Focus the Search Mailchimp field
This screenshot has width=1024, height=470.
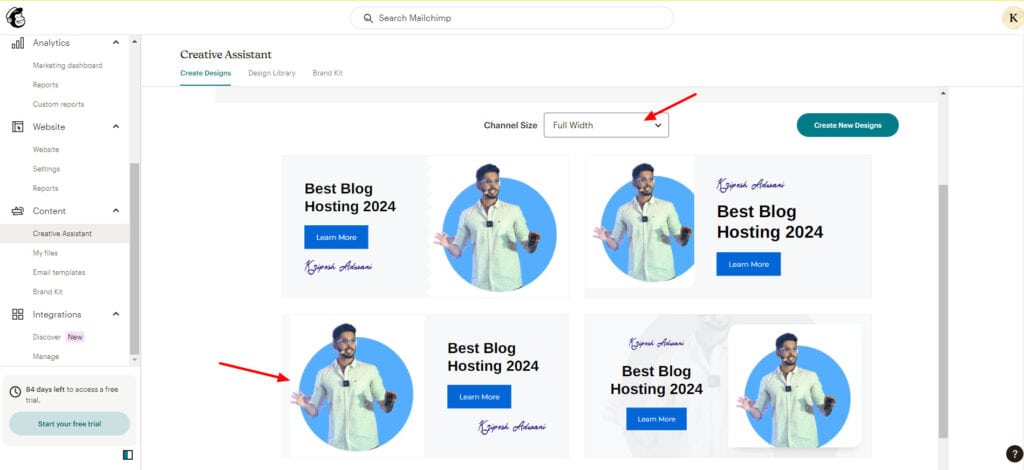512,18
